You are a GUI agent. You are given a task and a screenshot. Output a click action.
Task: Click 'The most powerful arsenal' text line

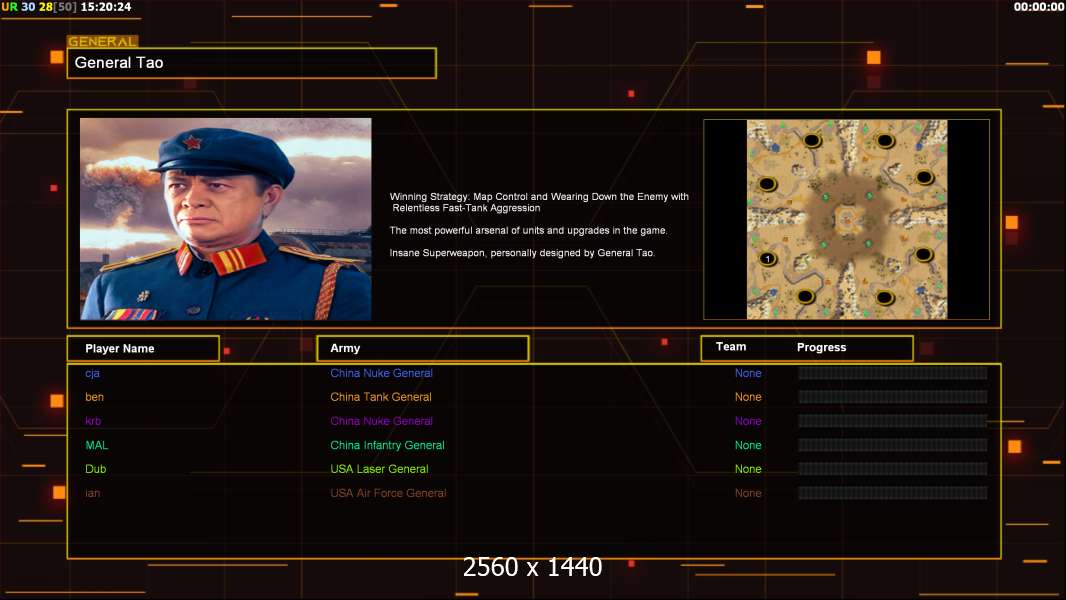(x=528, y=230)
